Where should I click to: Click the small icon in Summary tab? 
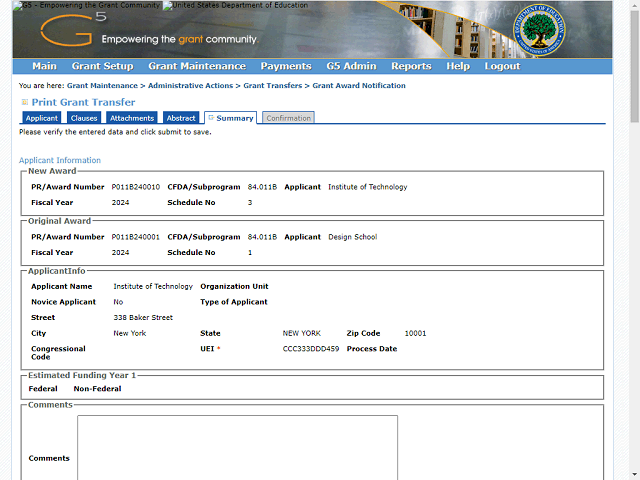click(211, 118)
